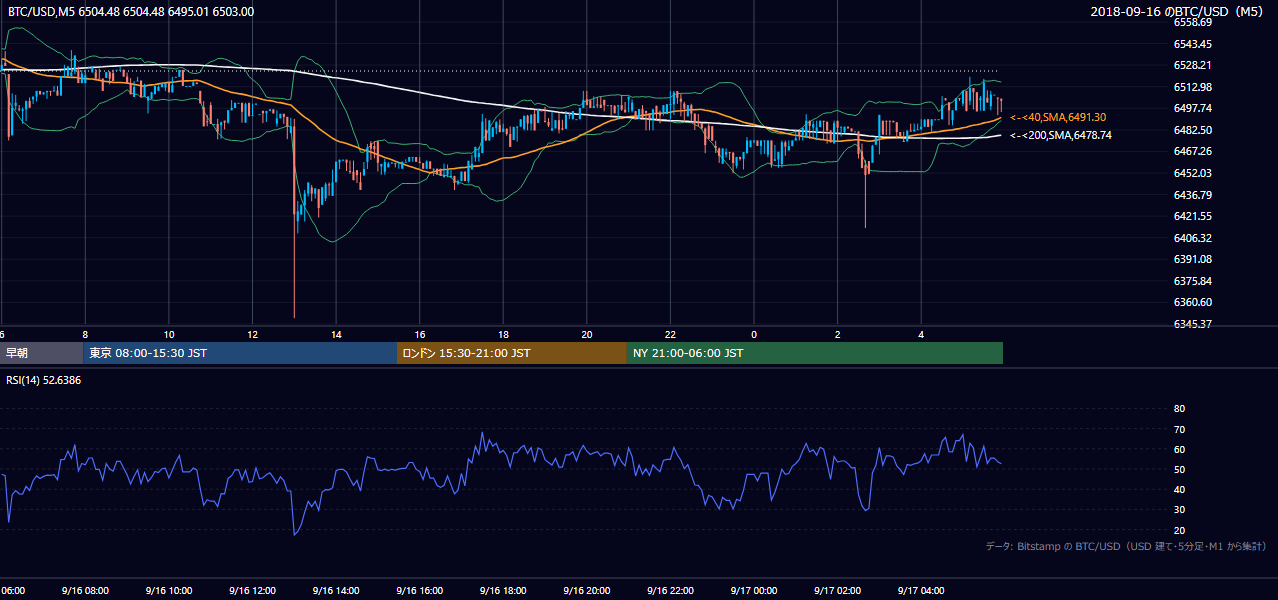Click the 9/16 20:00 date label
The image size is (1278, 600).
coord(587,590)
